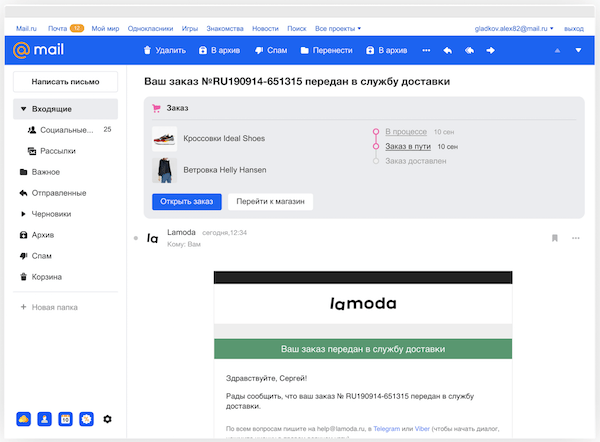Image resolution: width=600 pixels, height=442 pixels.
Task: Click Перейти к магазин button
Action: click(x=271, y=202)
